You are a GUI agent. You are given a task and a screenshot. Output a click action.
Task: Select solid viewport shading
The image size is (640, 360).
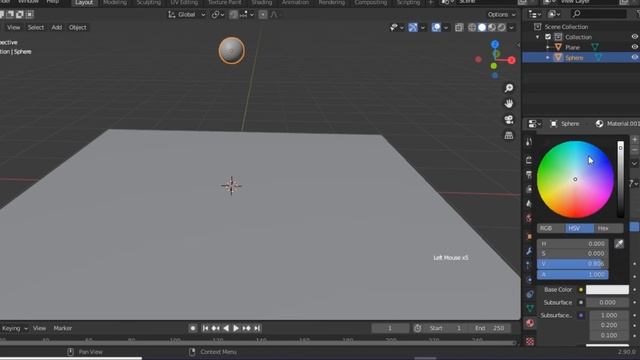(x=482, y=27)
